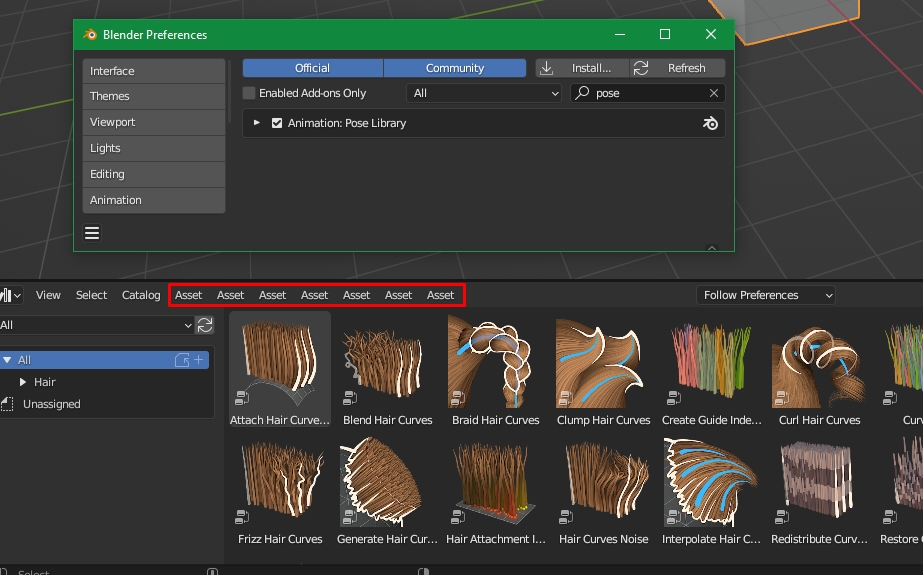
Task: Open the Themes preferences section
Action: (154, 97)
